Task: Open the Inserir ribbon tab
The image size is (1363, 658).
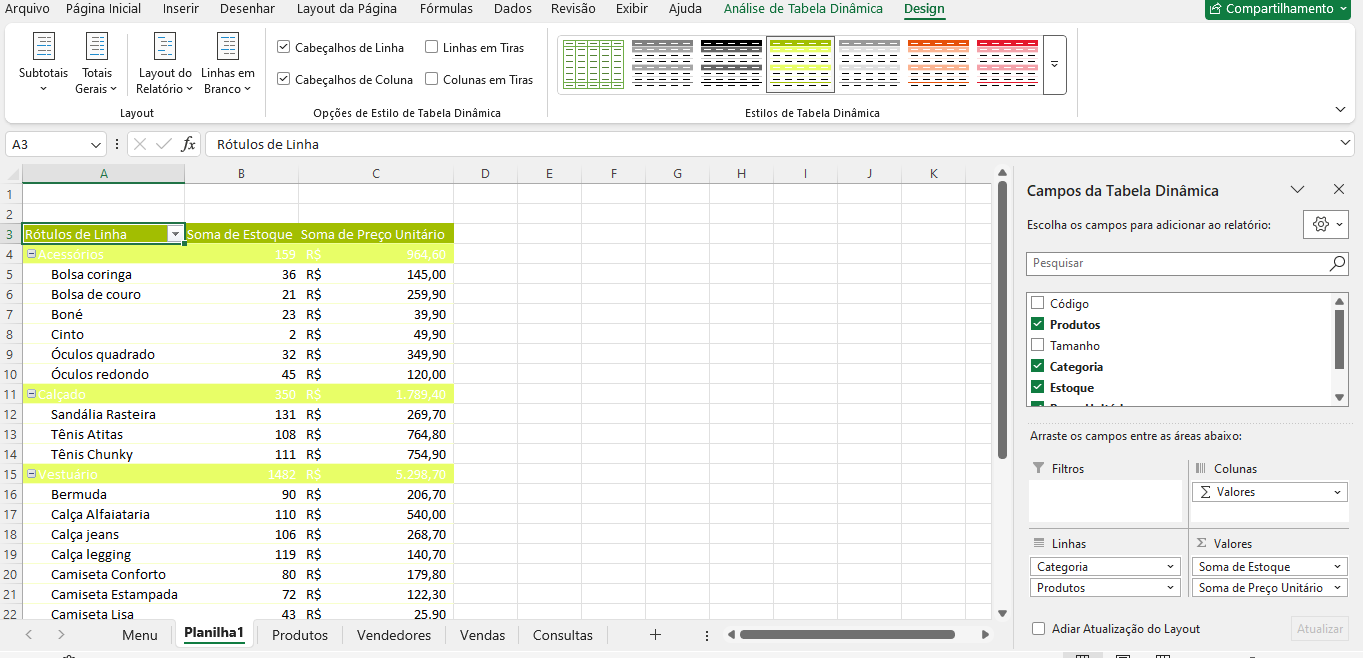Action: point(180,9)
